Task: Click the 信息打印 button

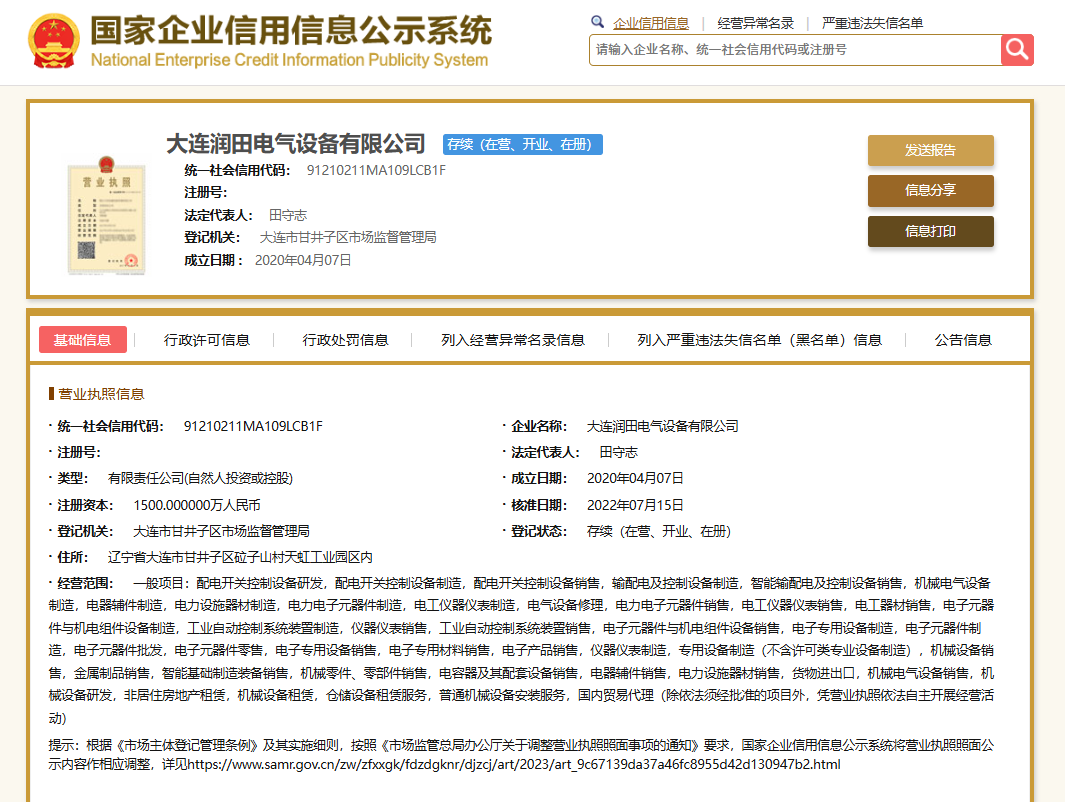Action: (x=931, y=232)
